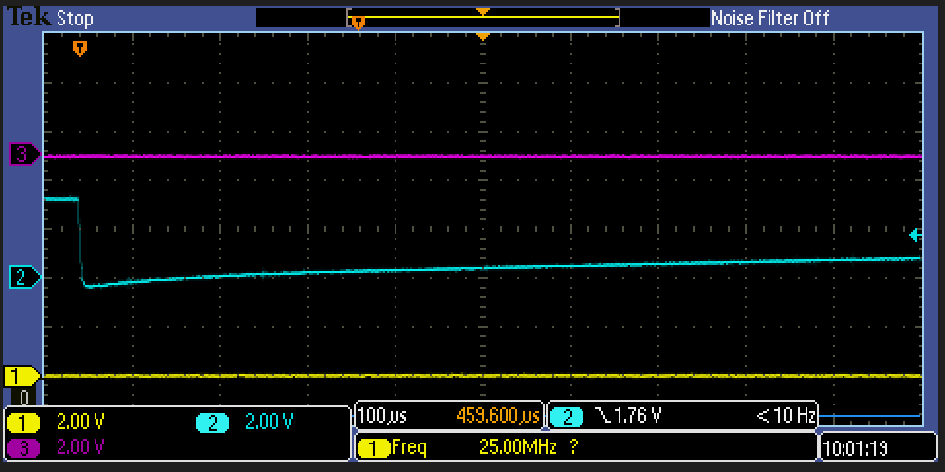The width and height of the screenshot is (945, 472).
Task: Click the cyan channel 2 falling edge
Action: pos(80,241)
